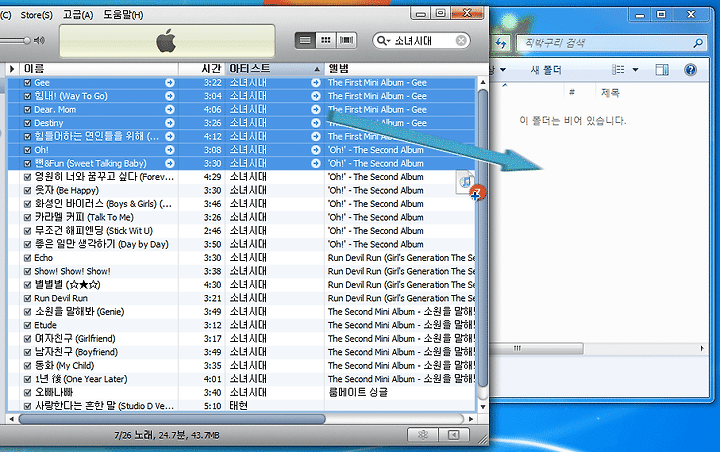Sort by the 시간 column header
720x452 pixels.
202,69
